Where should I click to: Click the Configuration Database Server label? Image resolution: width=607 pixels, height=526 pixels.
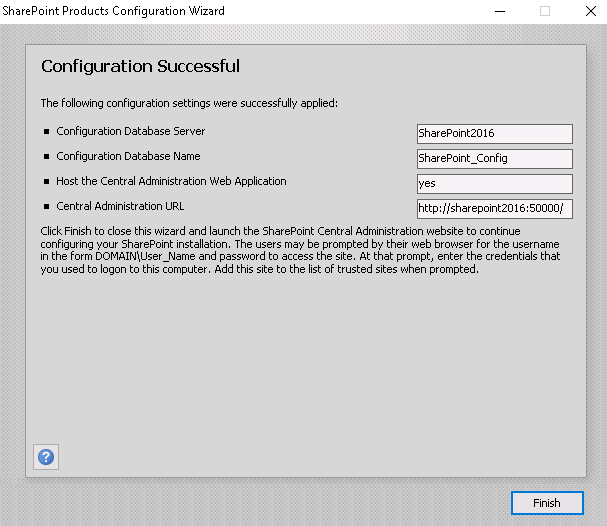[x=131, y=131]
